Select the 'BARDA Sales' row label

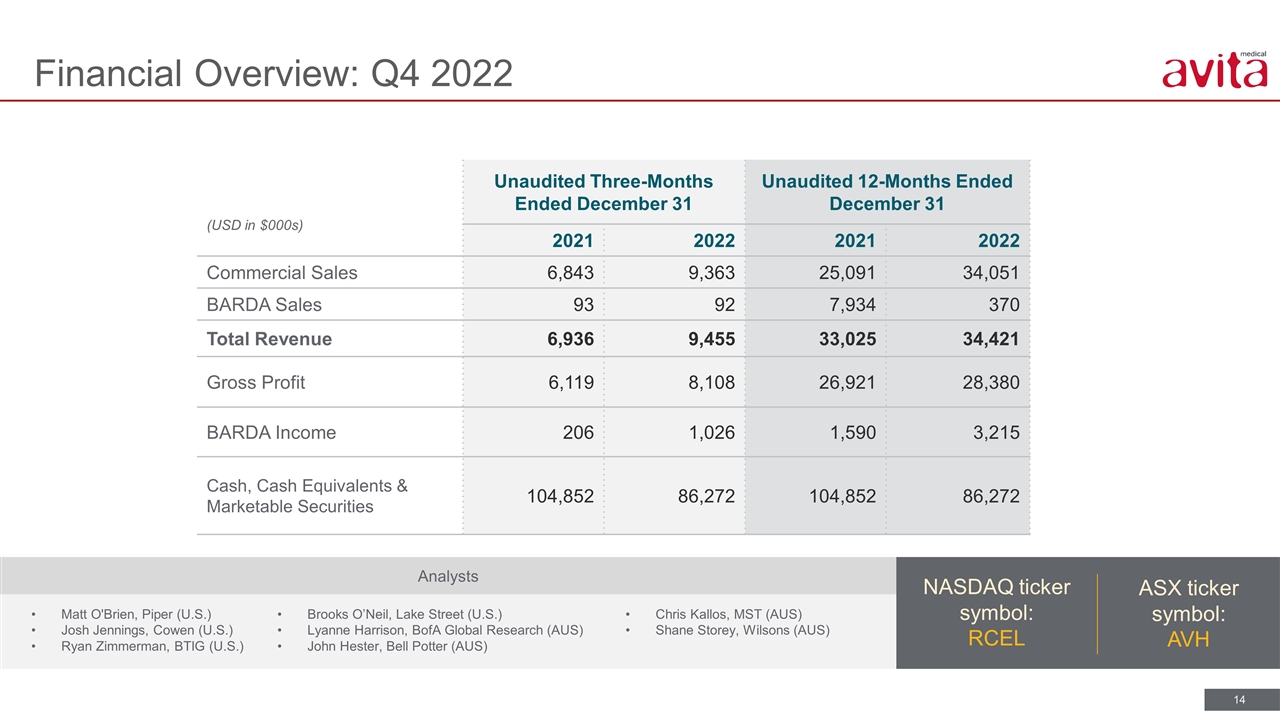point(264,305)
